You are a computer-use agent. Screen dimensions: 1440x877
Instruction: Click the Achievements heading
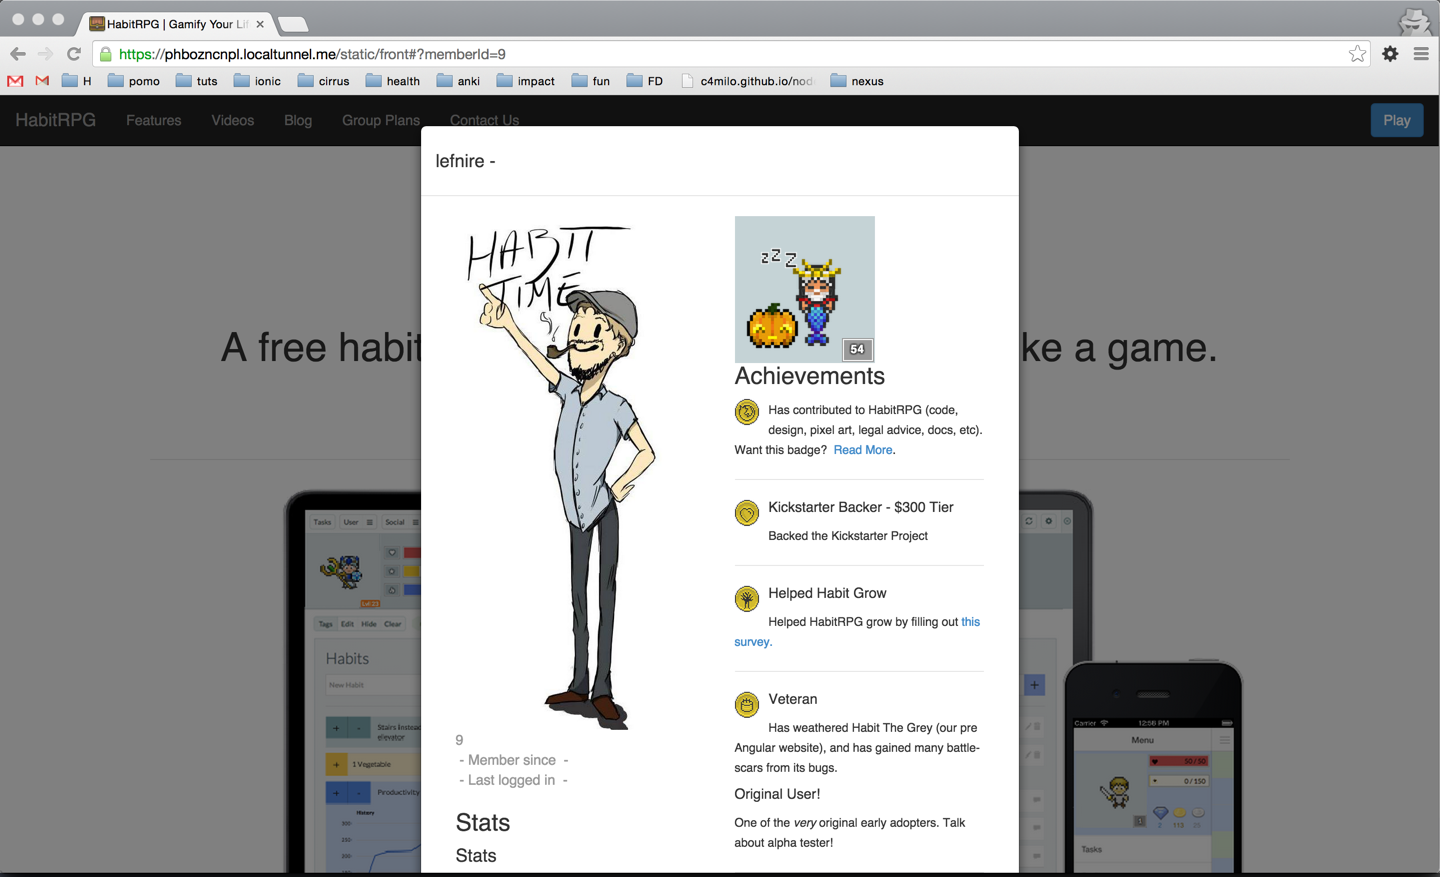[810, 376]
